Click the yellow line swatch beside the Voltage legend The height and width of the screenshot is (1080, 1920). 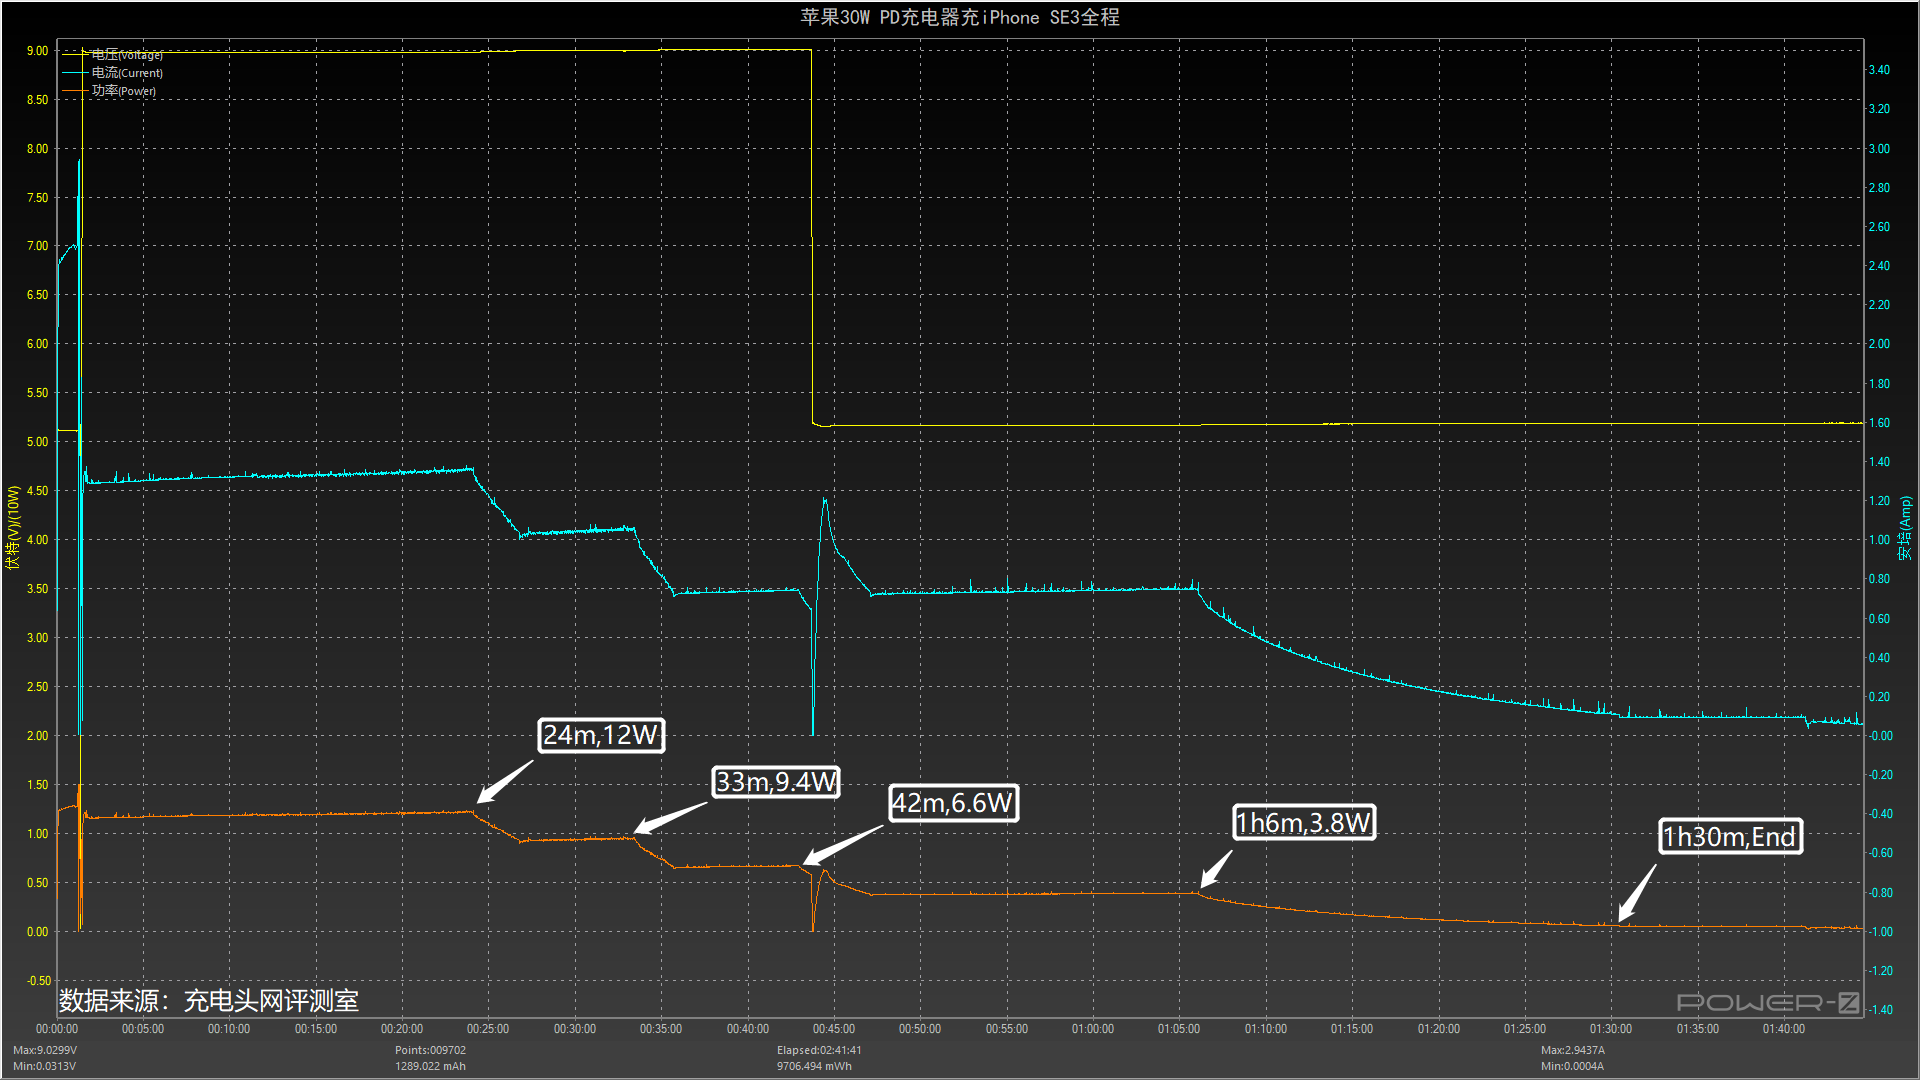pyautogui.click(x=76, y=55)
